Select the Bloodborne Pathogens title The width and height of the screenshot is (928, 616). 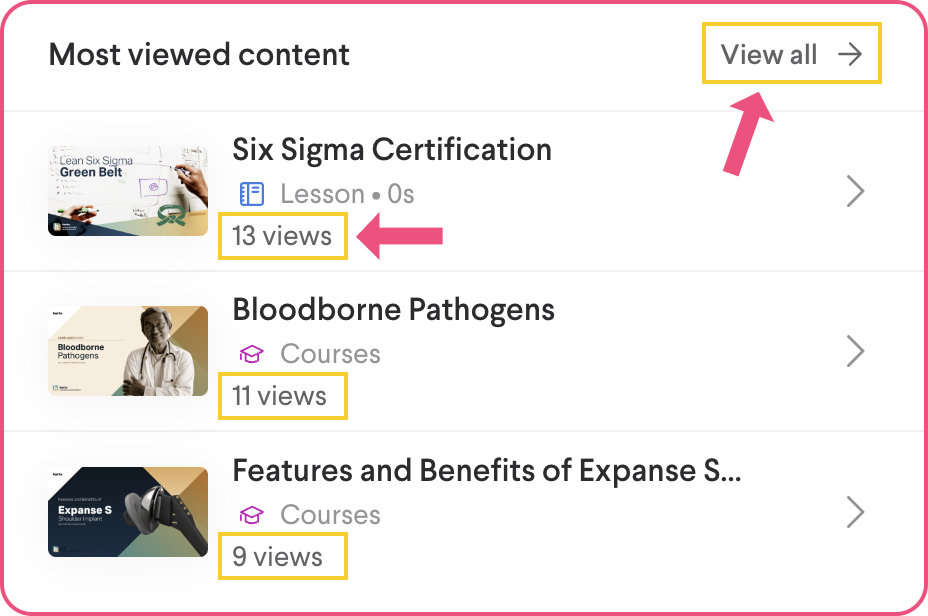pyautogui.click(x=393, y=310)
